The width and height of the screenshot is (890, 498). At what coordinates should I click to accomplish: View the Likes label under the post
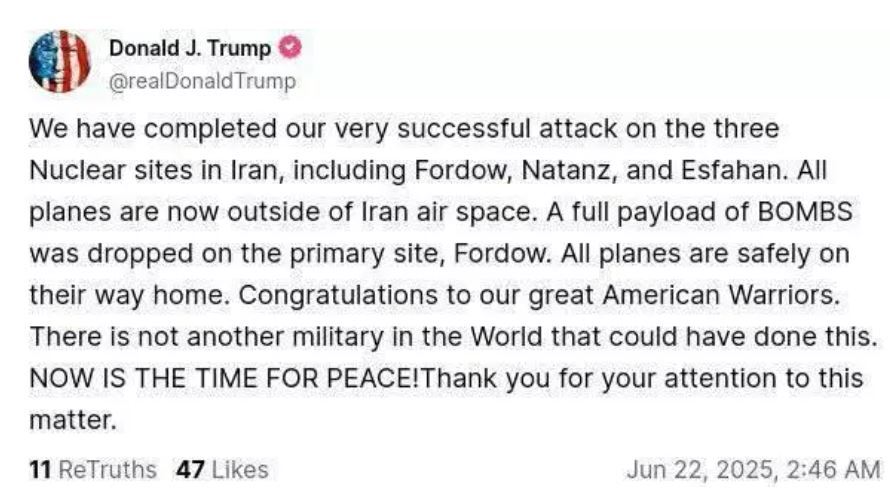240,470
